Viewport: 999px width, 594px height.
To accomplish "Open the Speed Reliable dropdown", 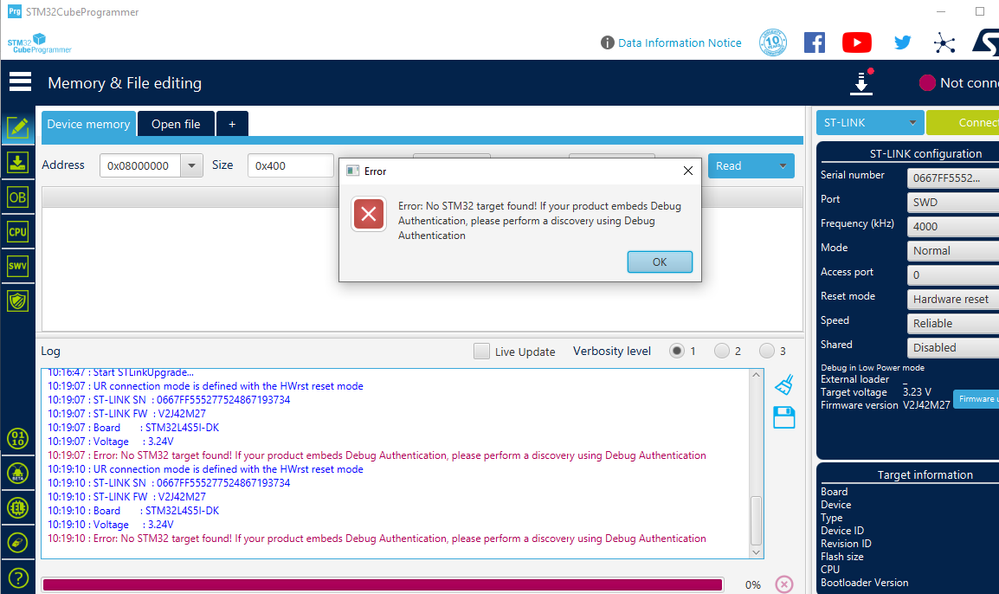I will tap(953, 323).
